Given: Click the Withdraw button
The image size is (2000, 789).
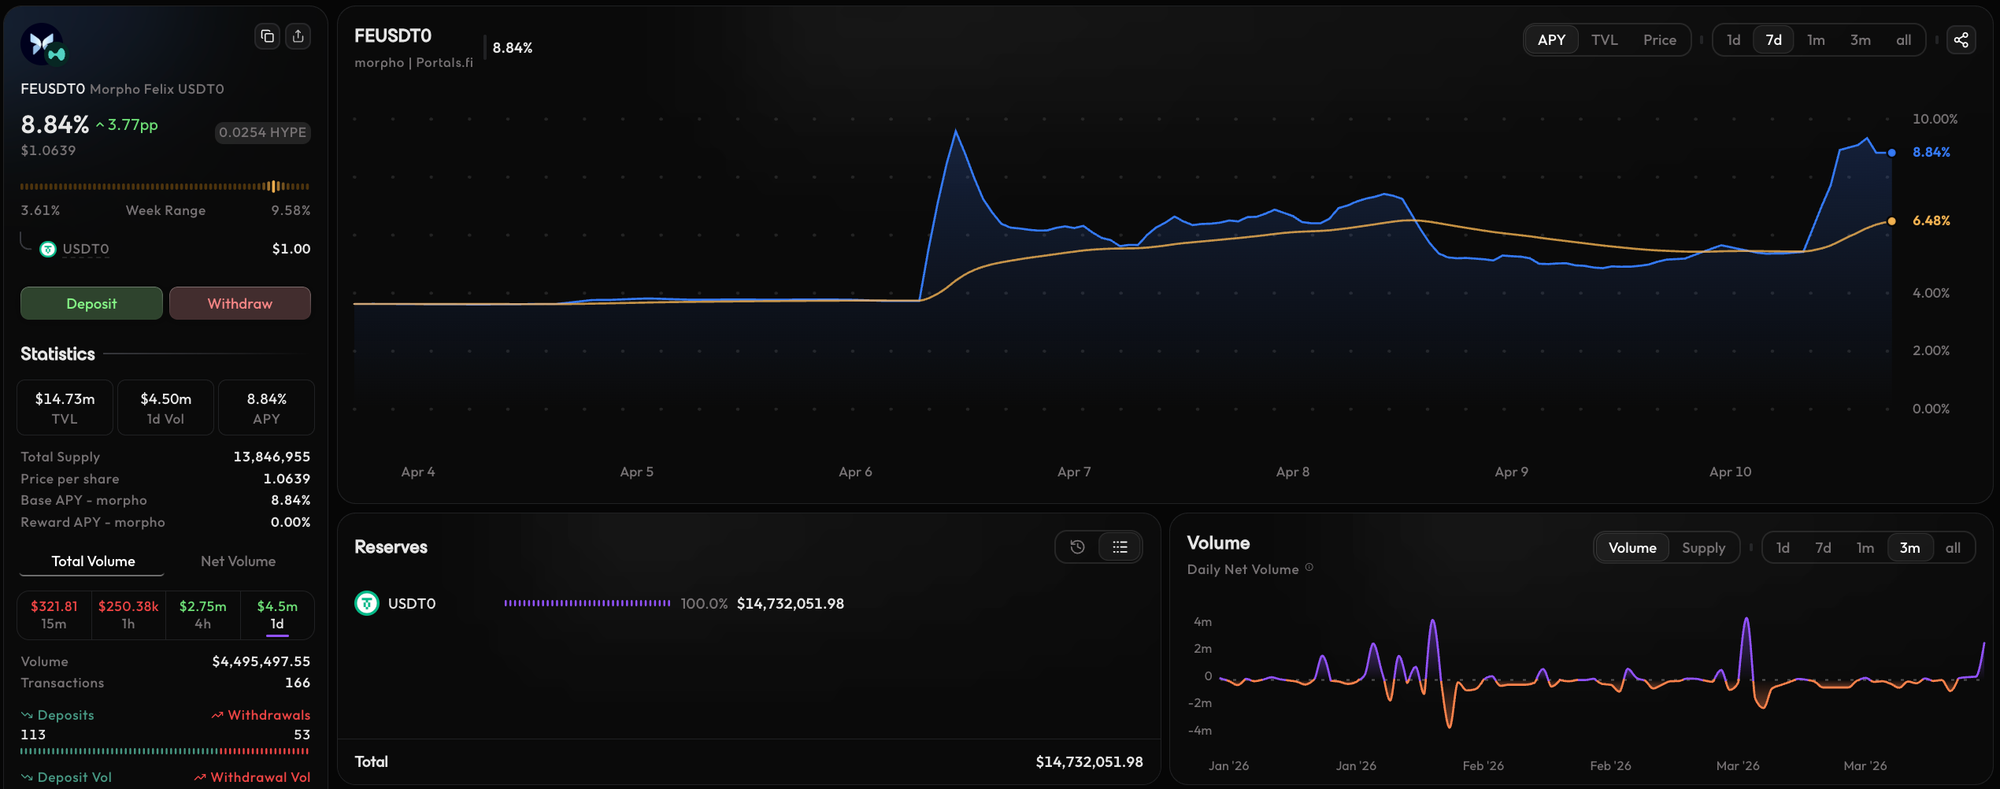Looking at the screenshot, I should [240, 304].
